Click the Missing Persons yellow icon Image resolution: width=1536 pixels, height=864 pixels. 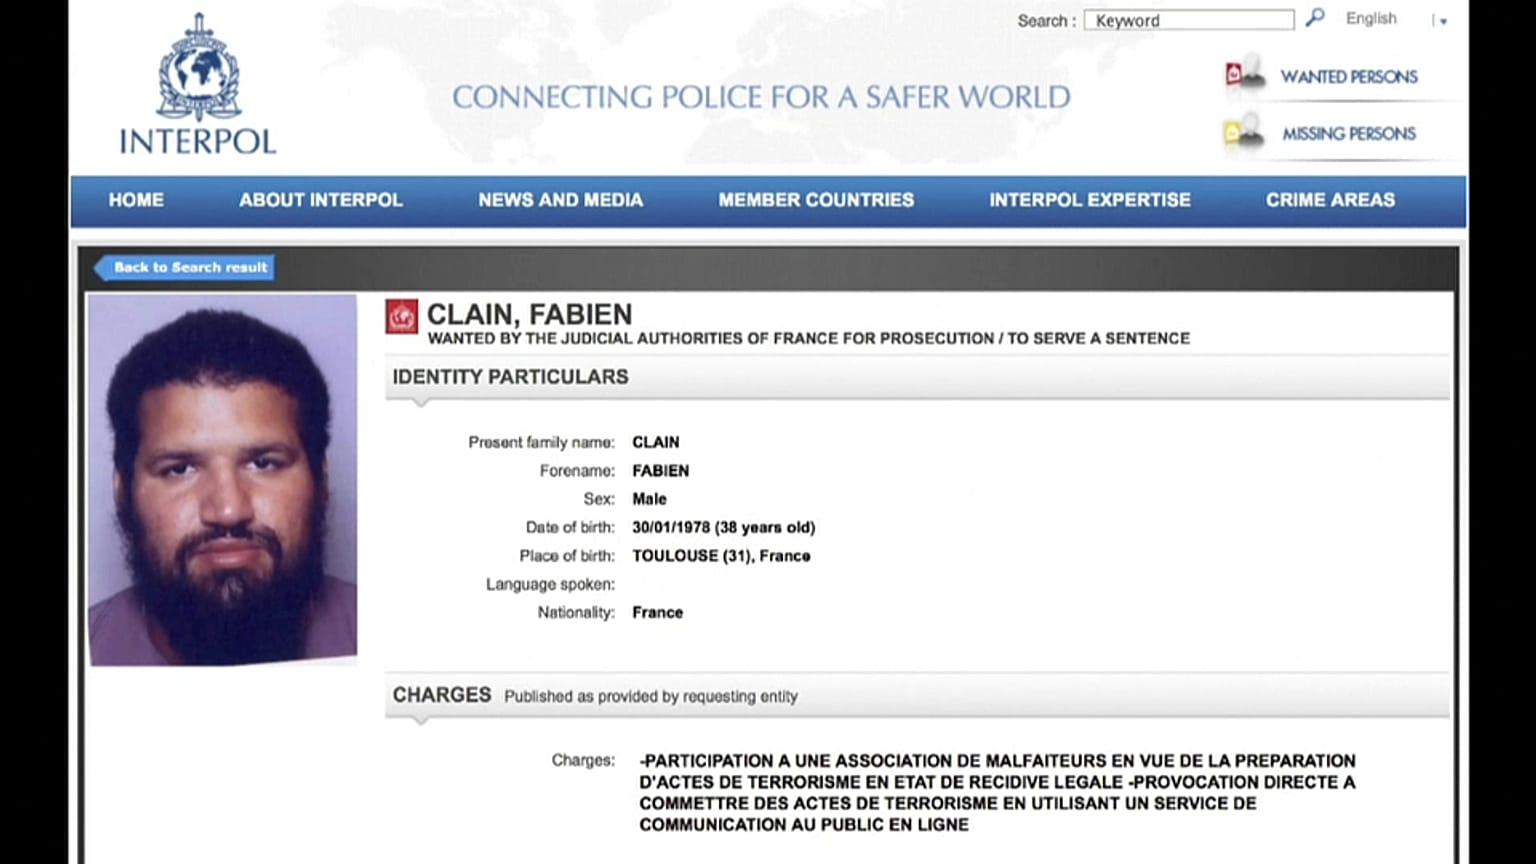click(1243, 132)
